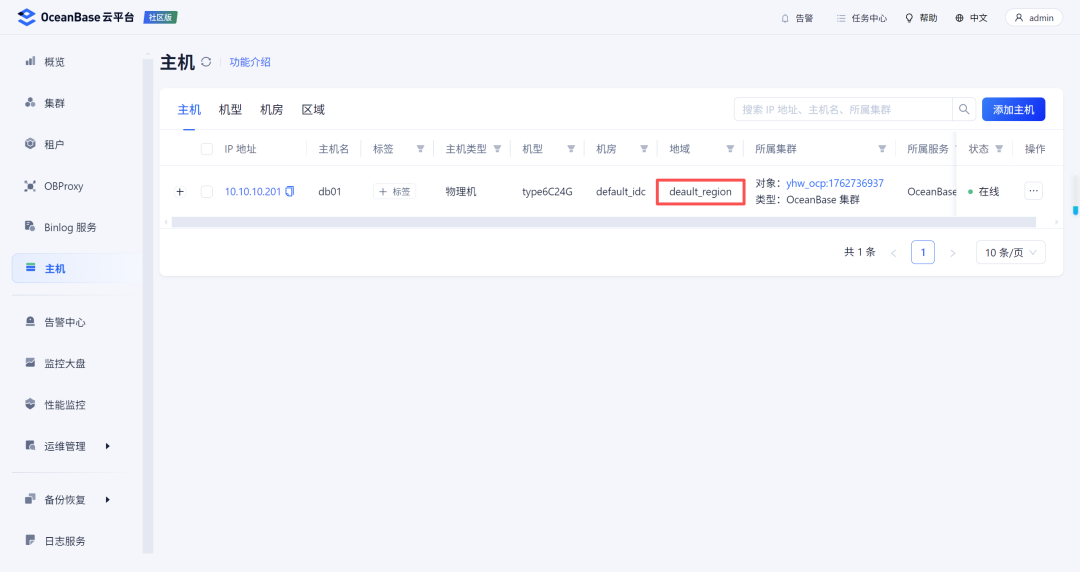Refresh the host list with the reload icon
Viewport: 1080px width, 572px height.
pyautogui.click(x=206, y=62)
